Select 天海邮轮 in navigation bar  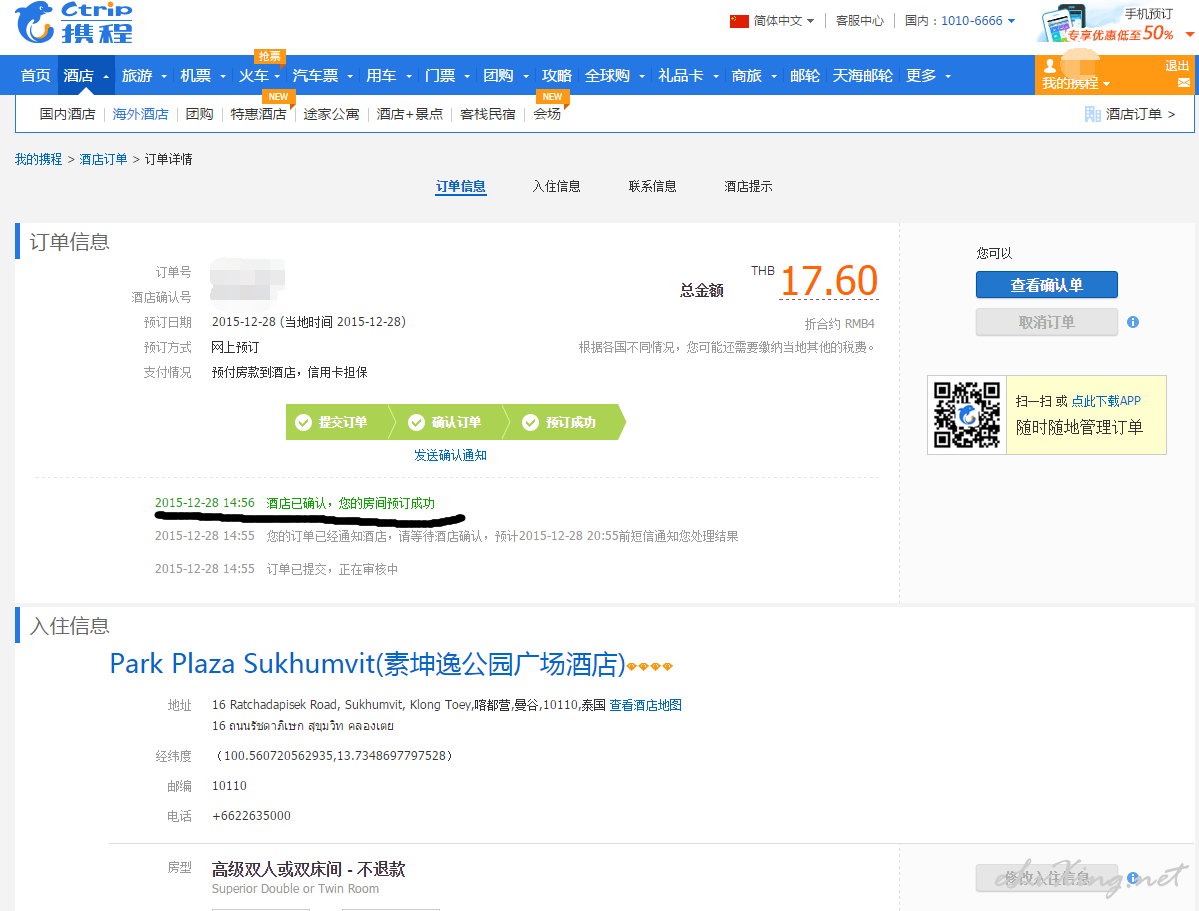point(863,76)
